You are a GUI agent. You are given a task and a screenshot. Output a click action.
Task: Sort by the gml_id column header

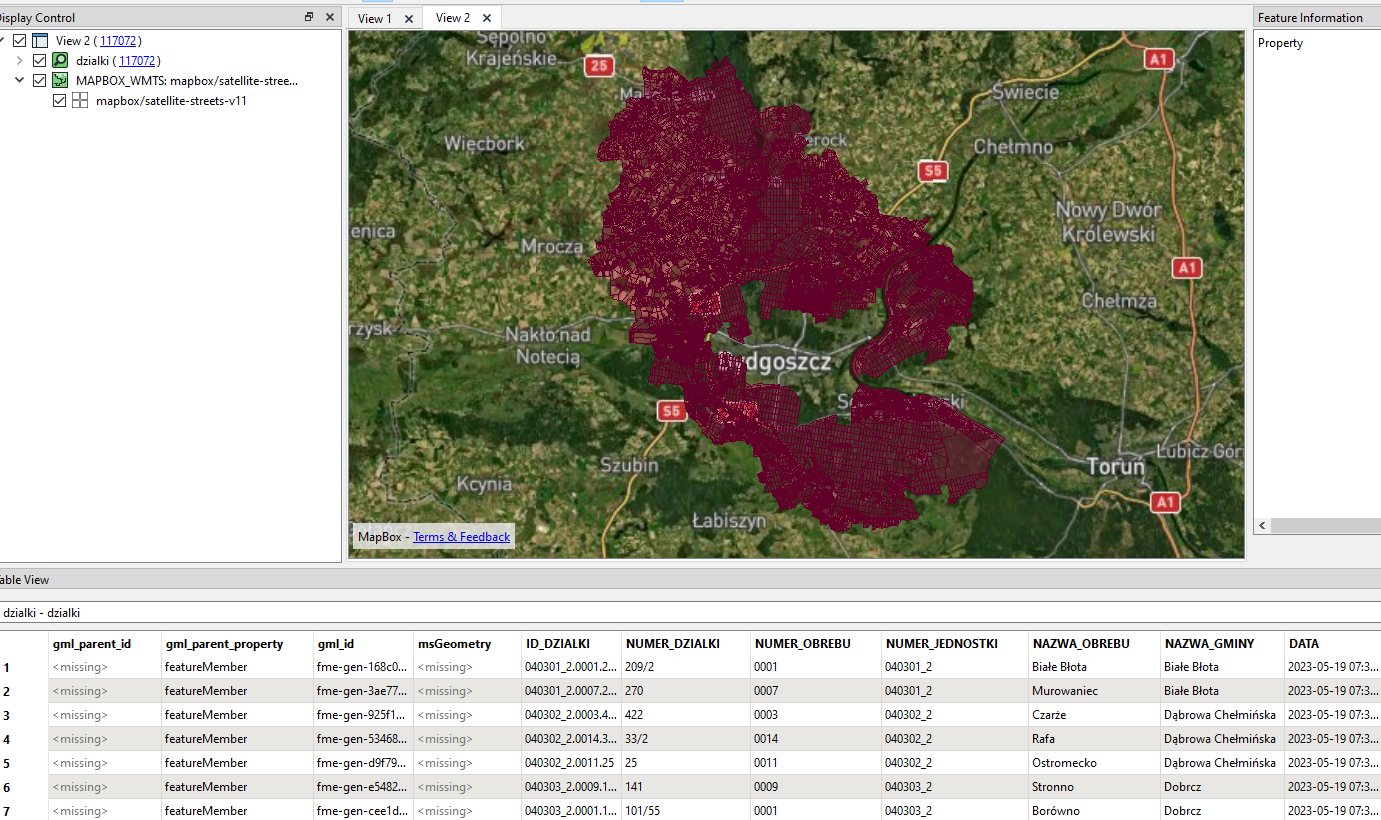point(362,643)
